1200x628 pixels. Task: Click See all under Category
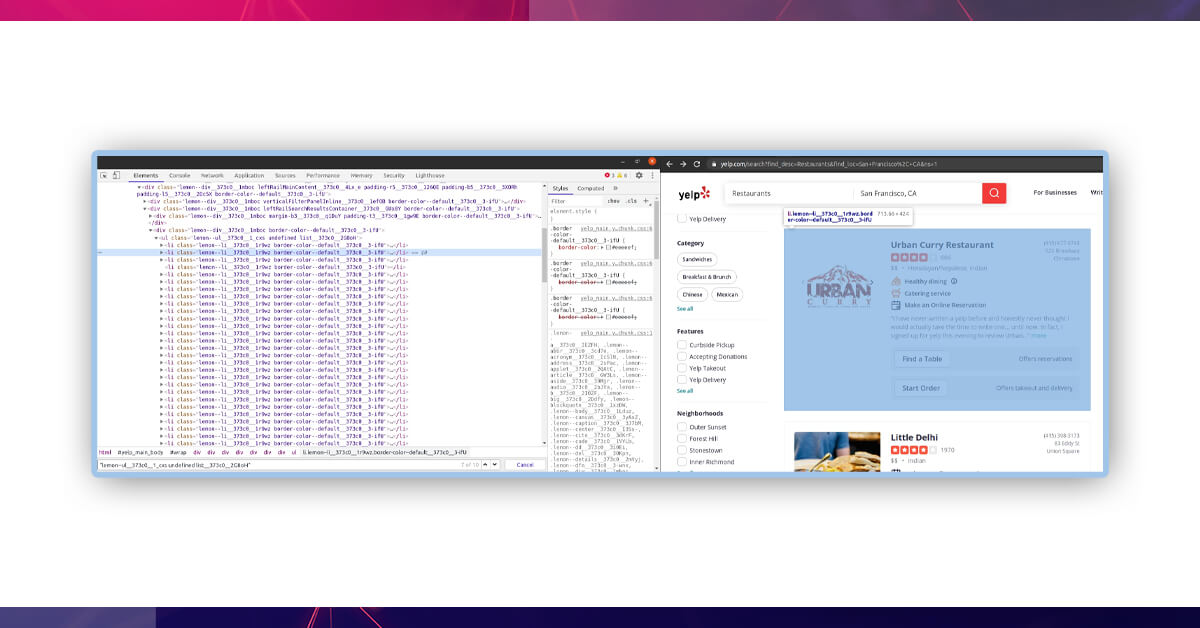click(x=685, y=308)
